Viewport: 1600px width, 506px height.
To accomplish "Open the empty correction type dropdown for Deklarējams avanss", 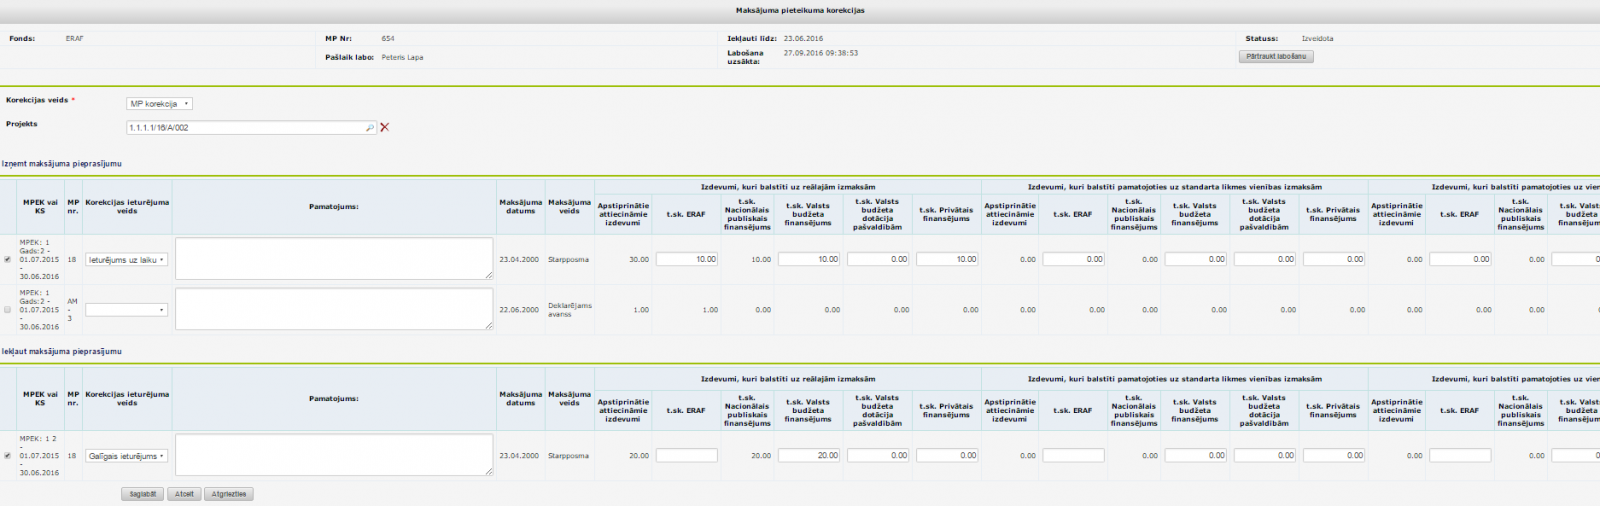I will [x=126, y=310].
